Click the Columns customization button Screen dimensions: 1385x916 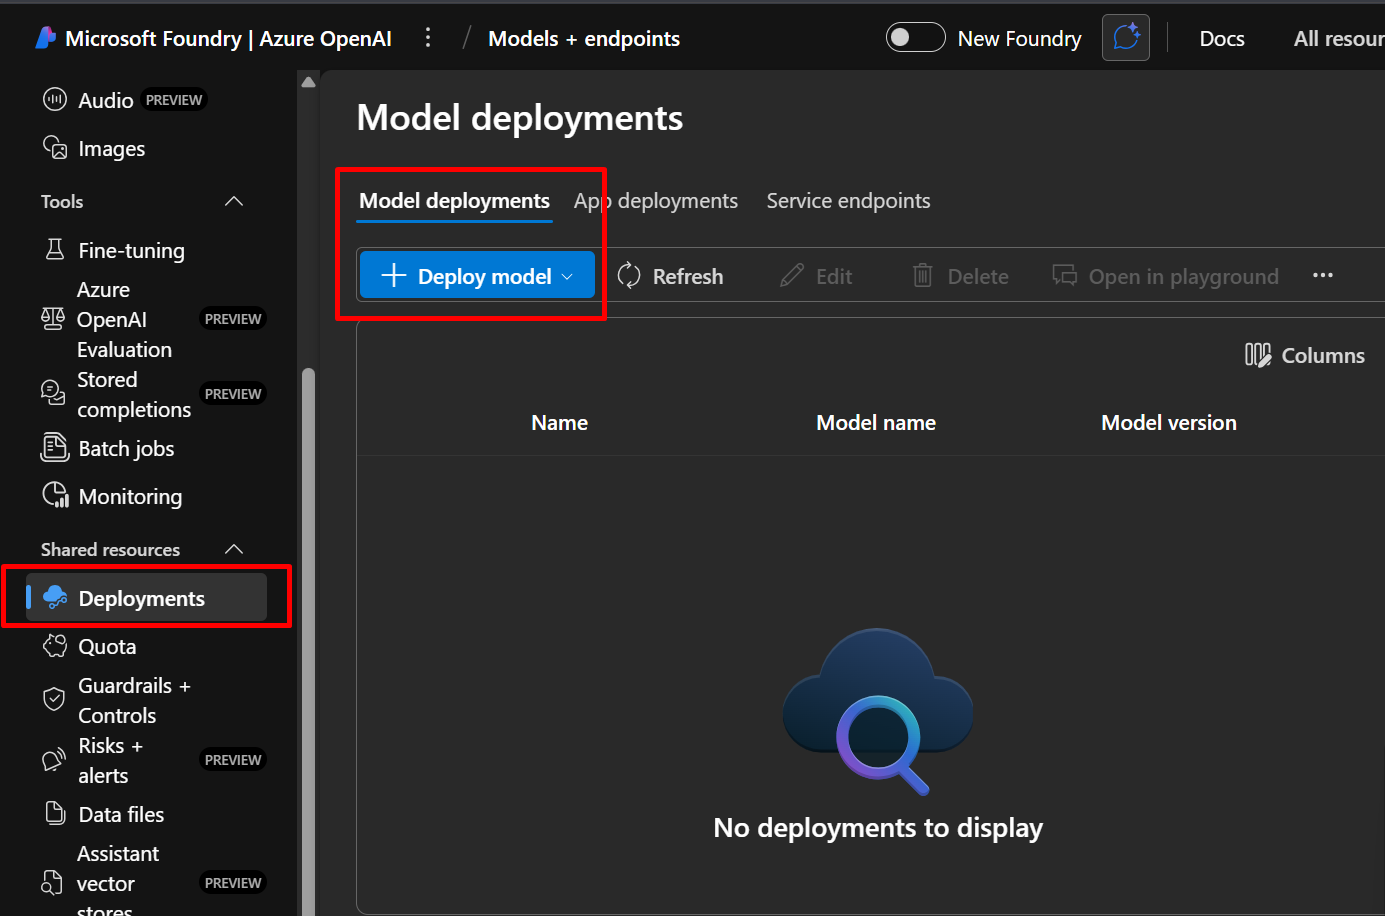[x=1305, y=356]
